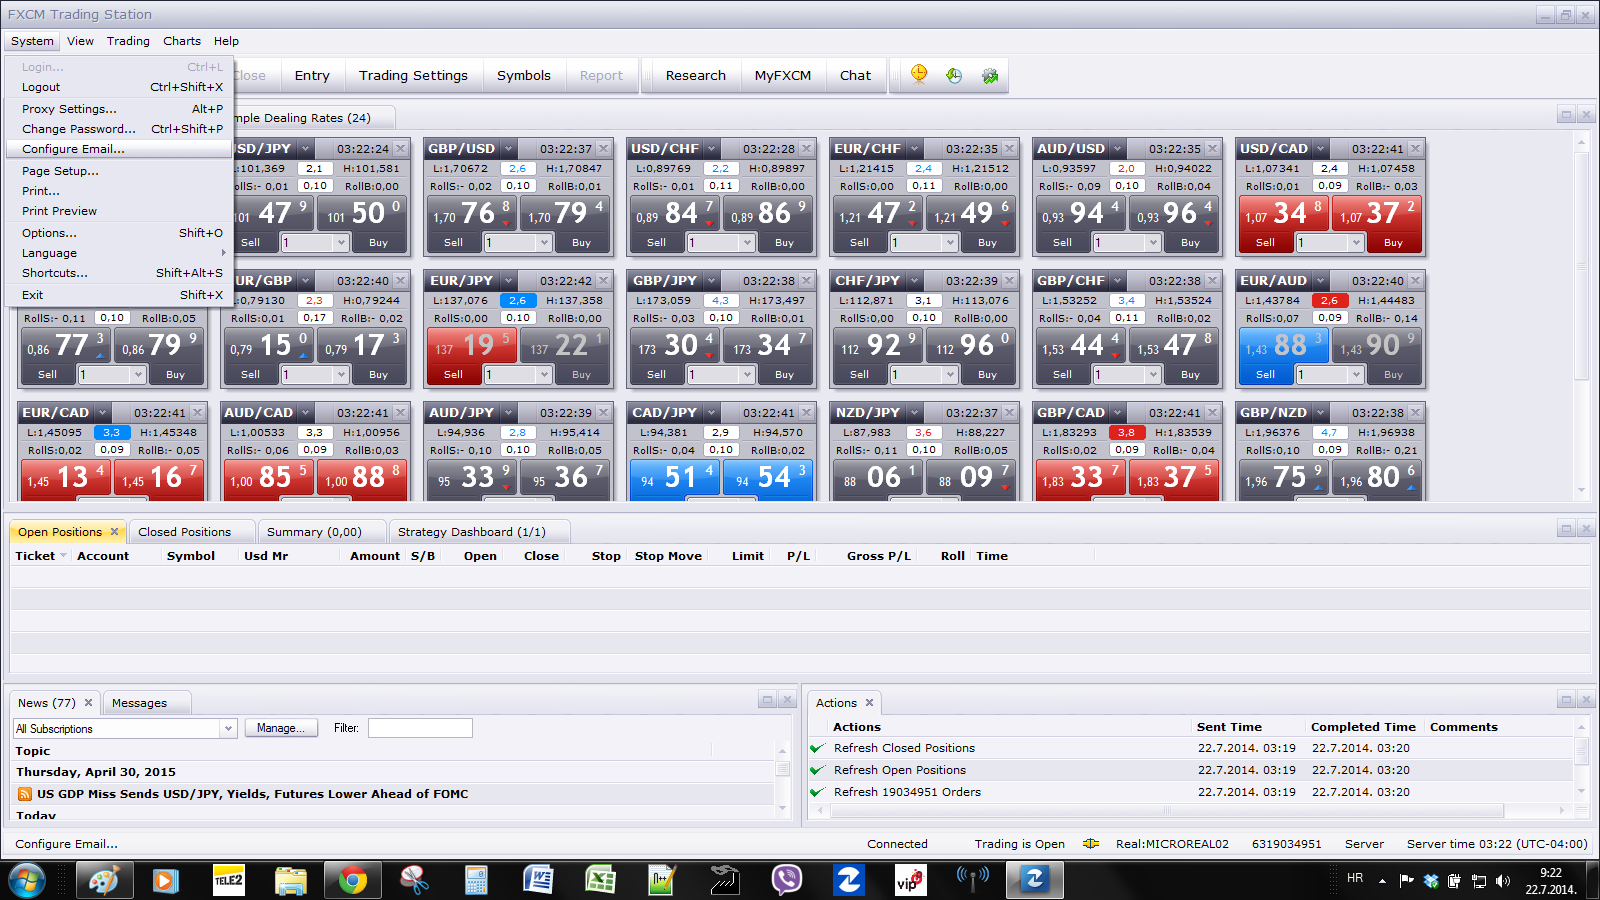Click the USD/CHF amount input field
This screenshot has height=900, width=1600.
click(x=712, y=243)
